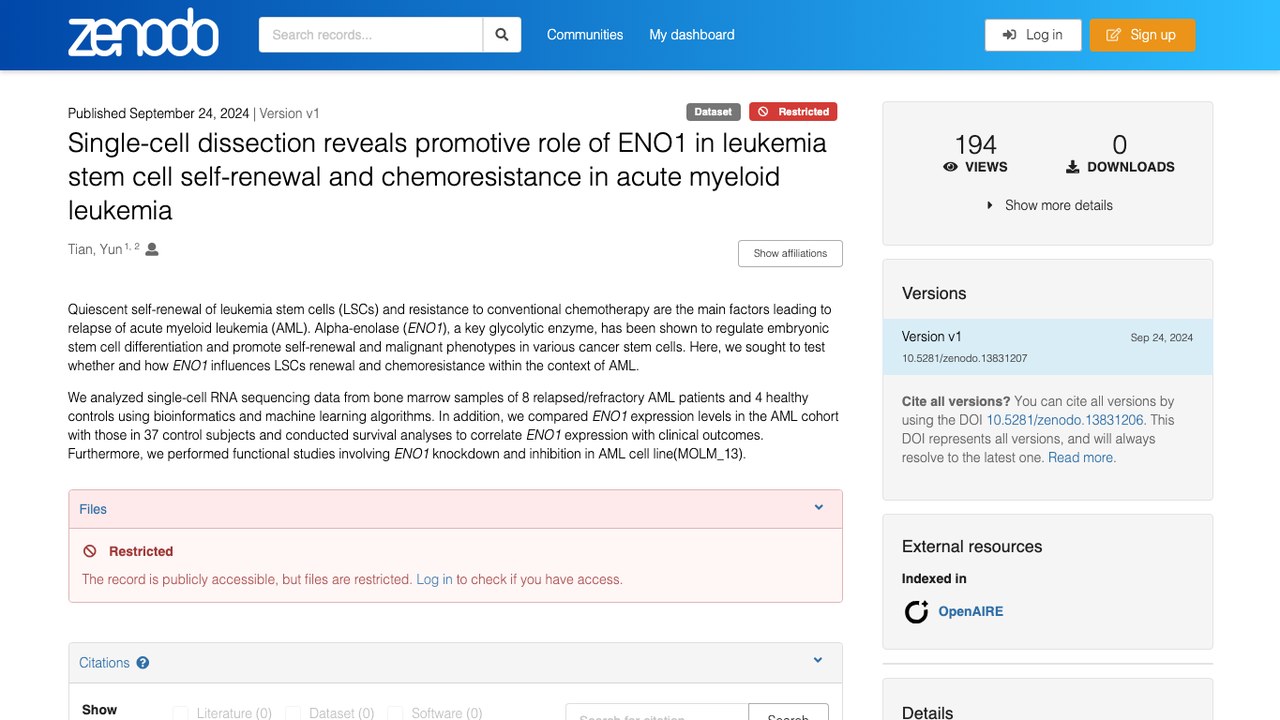The image size is (1280, 720).
Task: Click the Search for citation field
Action: tap(657, 712)
